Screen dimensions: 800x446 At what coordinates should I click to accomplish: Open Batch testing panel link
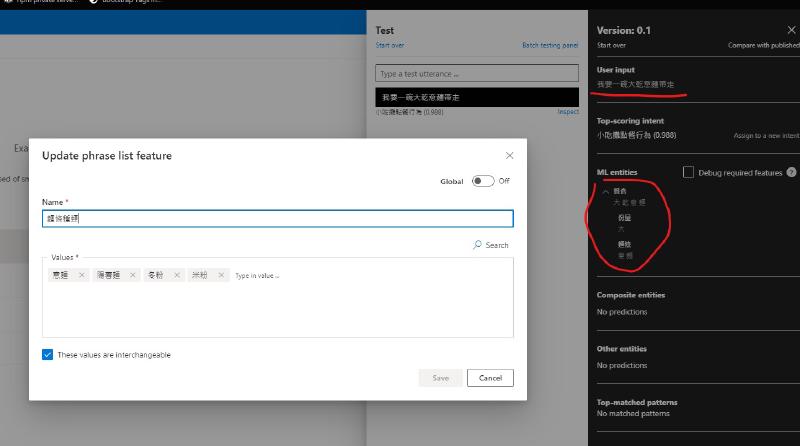(x=549, y=45)
